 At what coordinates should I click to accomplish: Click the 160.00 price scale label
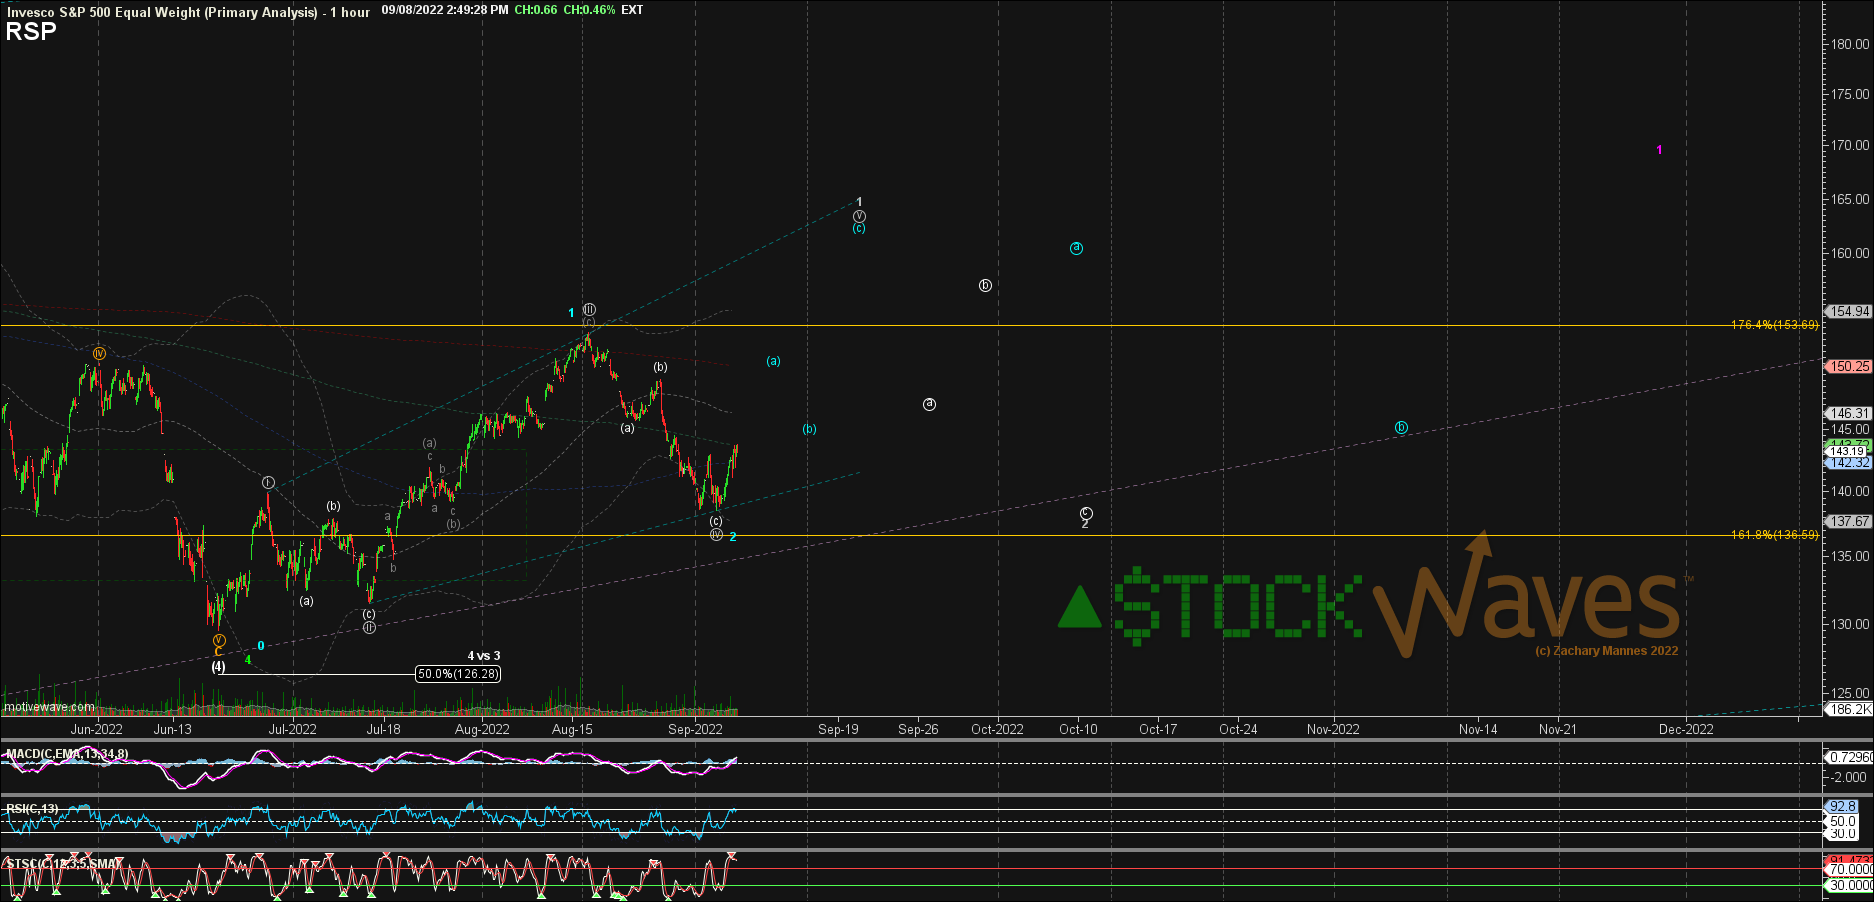click(1850, 253)
